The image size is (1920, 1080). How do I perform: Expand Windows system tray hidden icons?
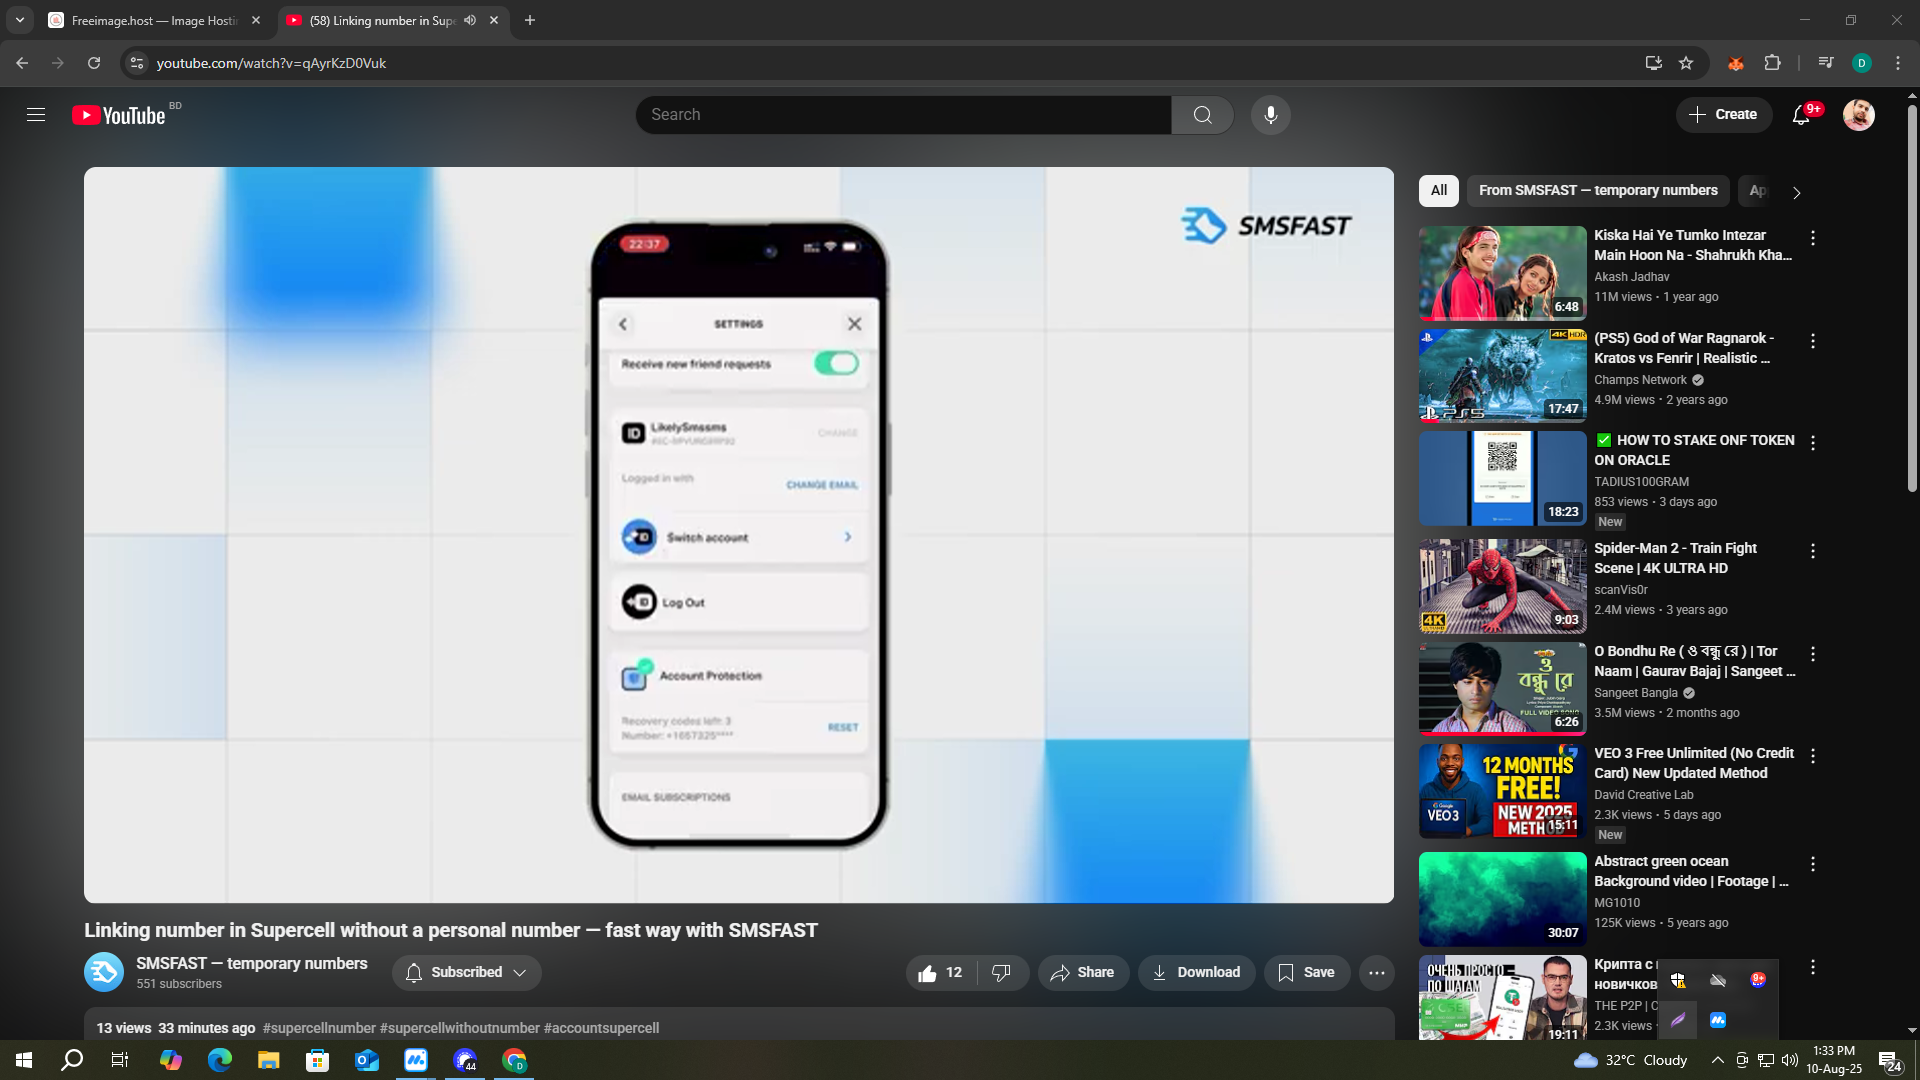(1717, 1060)
